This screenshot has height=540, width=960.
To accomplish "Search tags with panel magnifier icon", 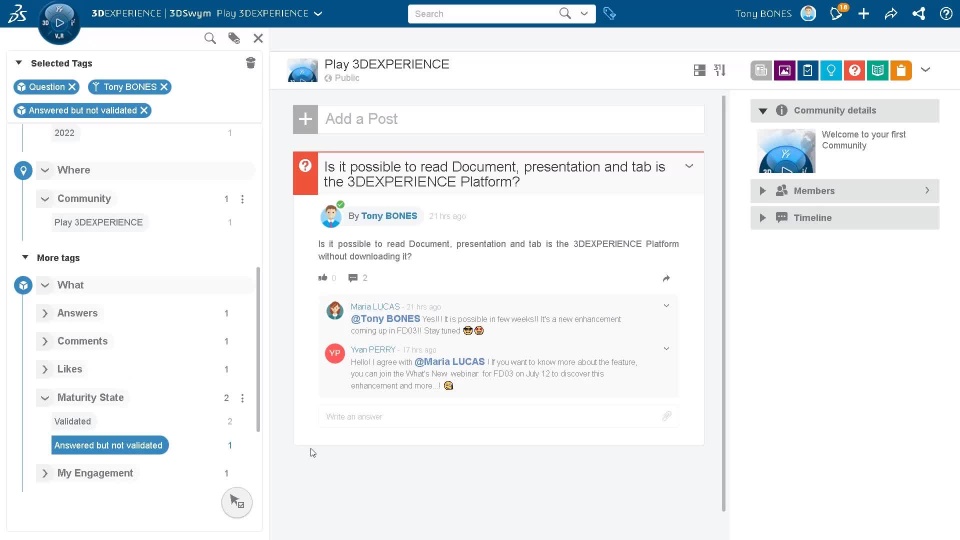I will point(210,39).
